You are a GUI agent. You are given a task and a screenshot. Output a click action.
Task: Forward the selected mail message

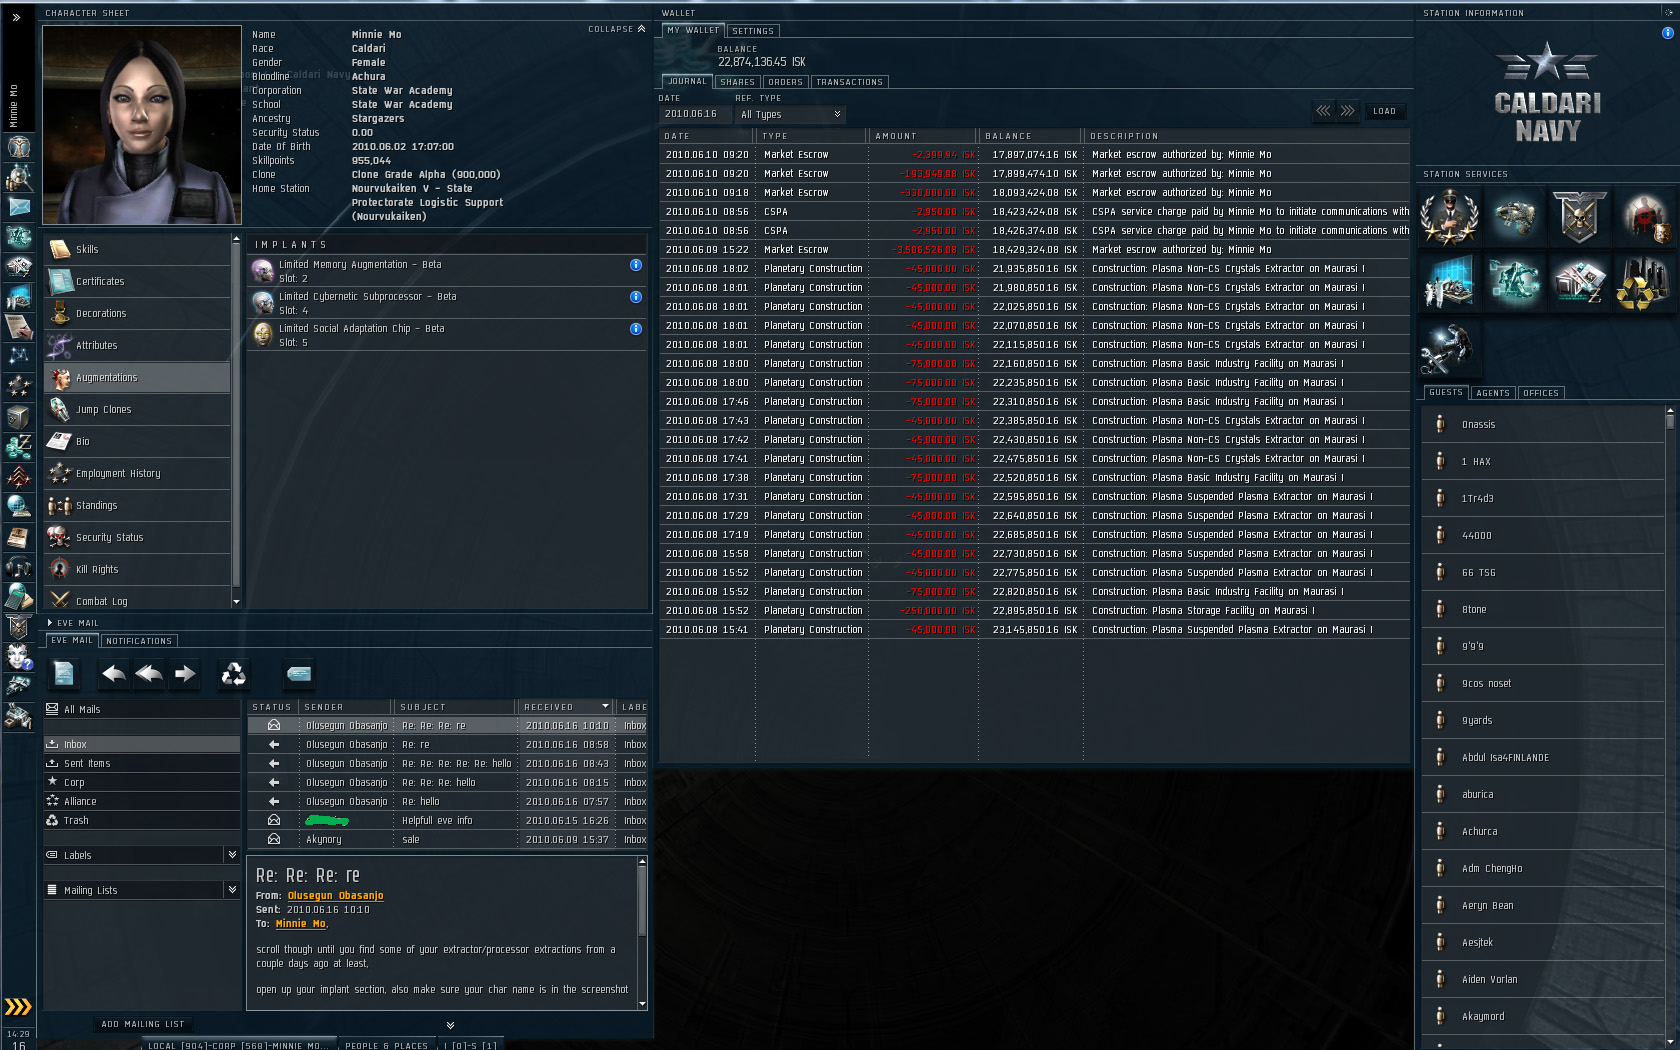(185, 674)
